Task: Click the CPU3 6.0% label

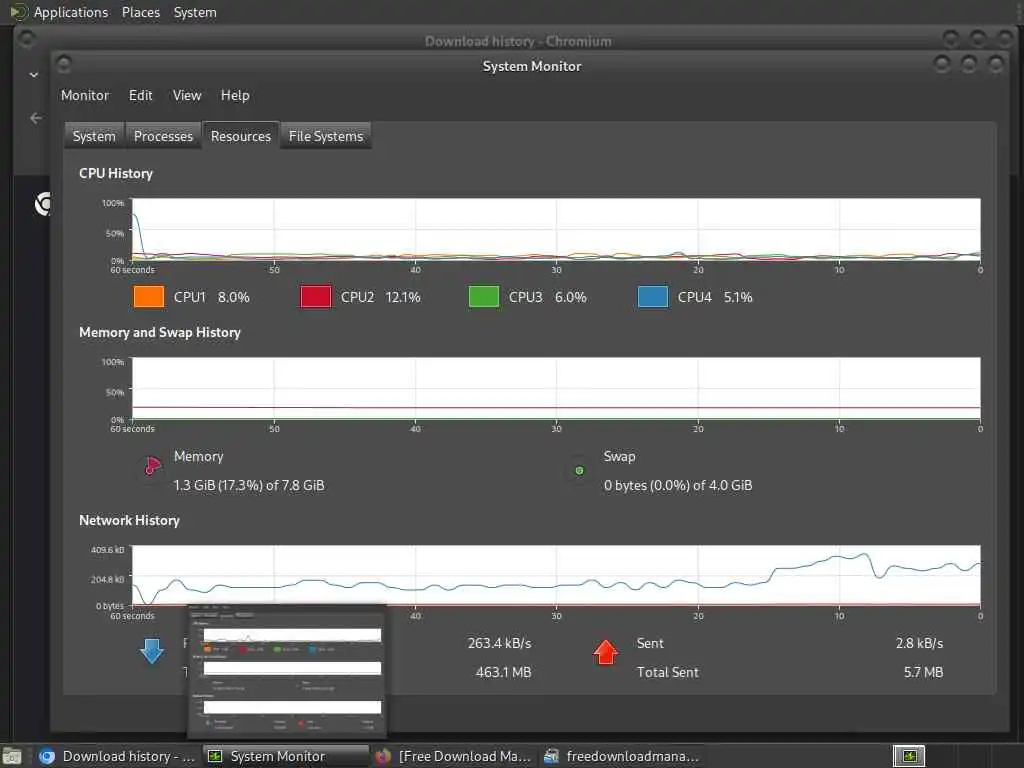Action: [x=547, y=297]
